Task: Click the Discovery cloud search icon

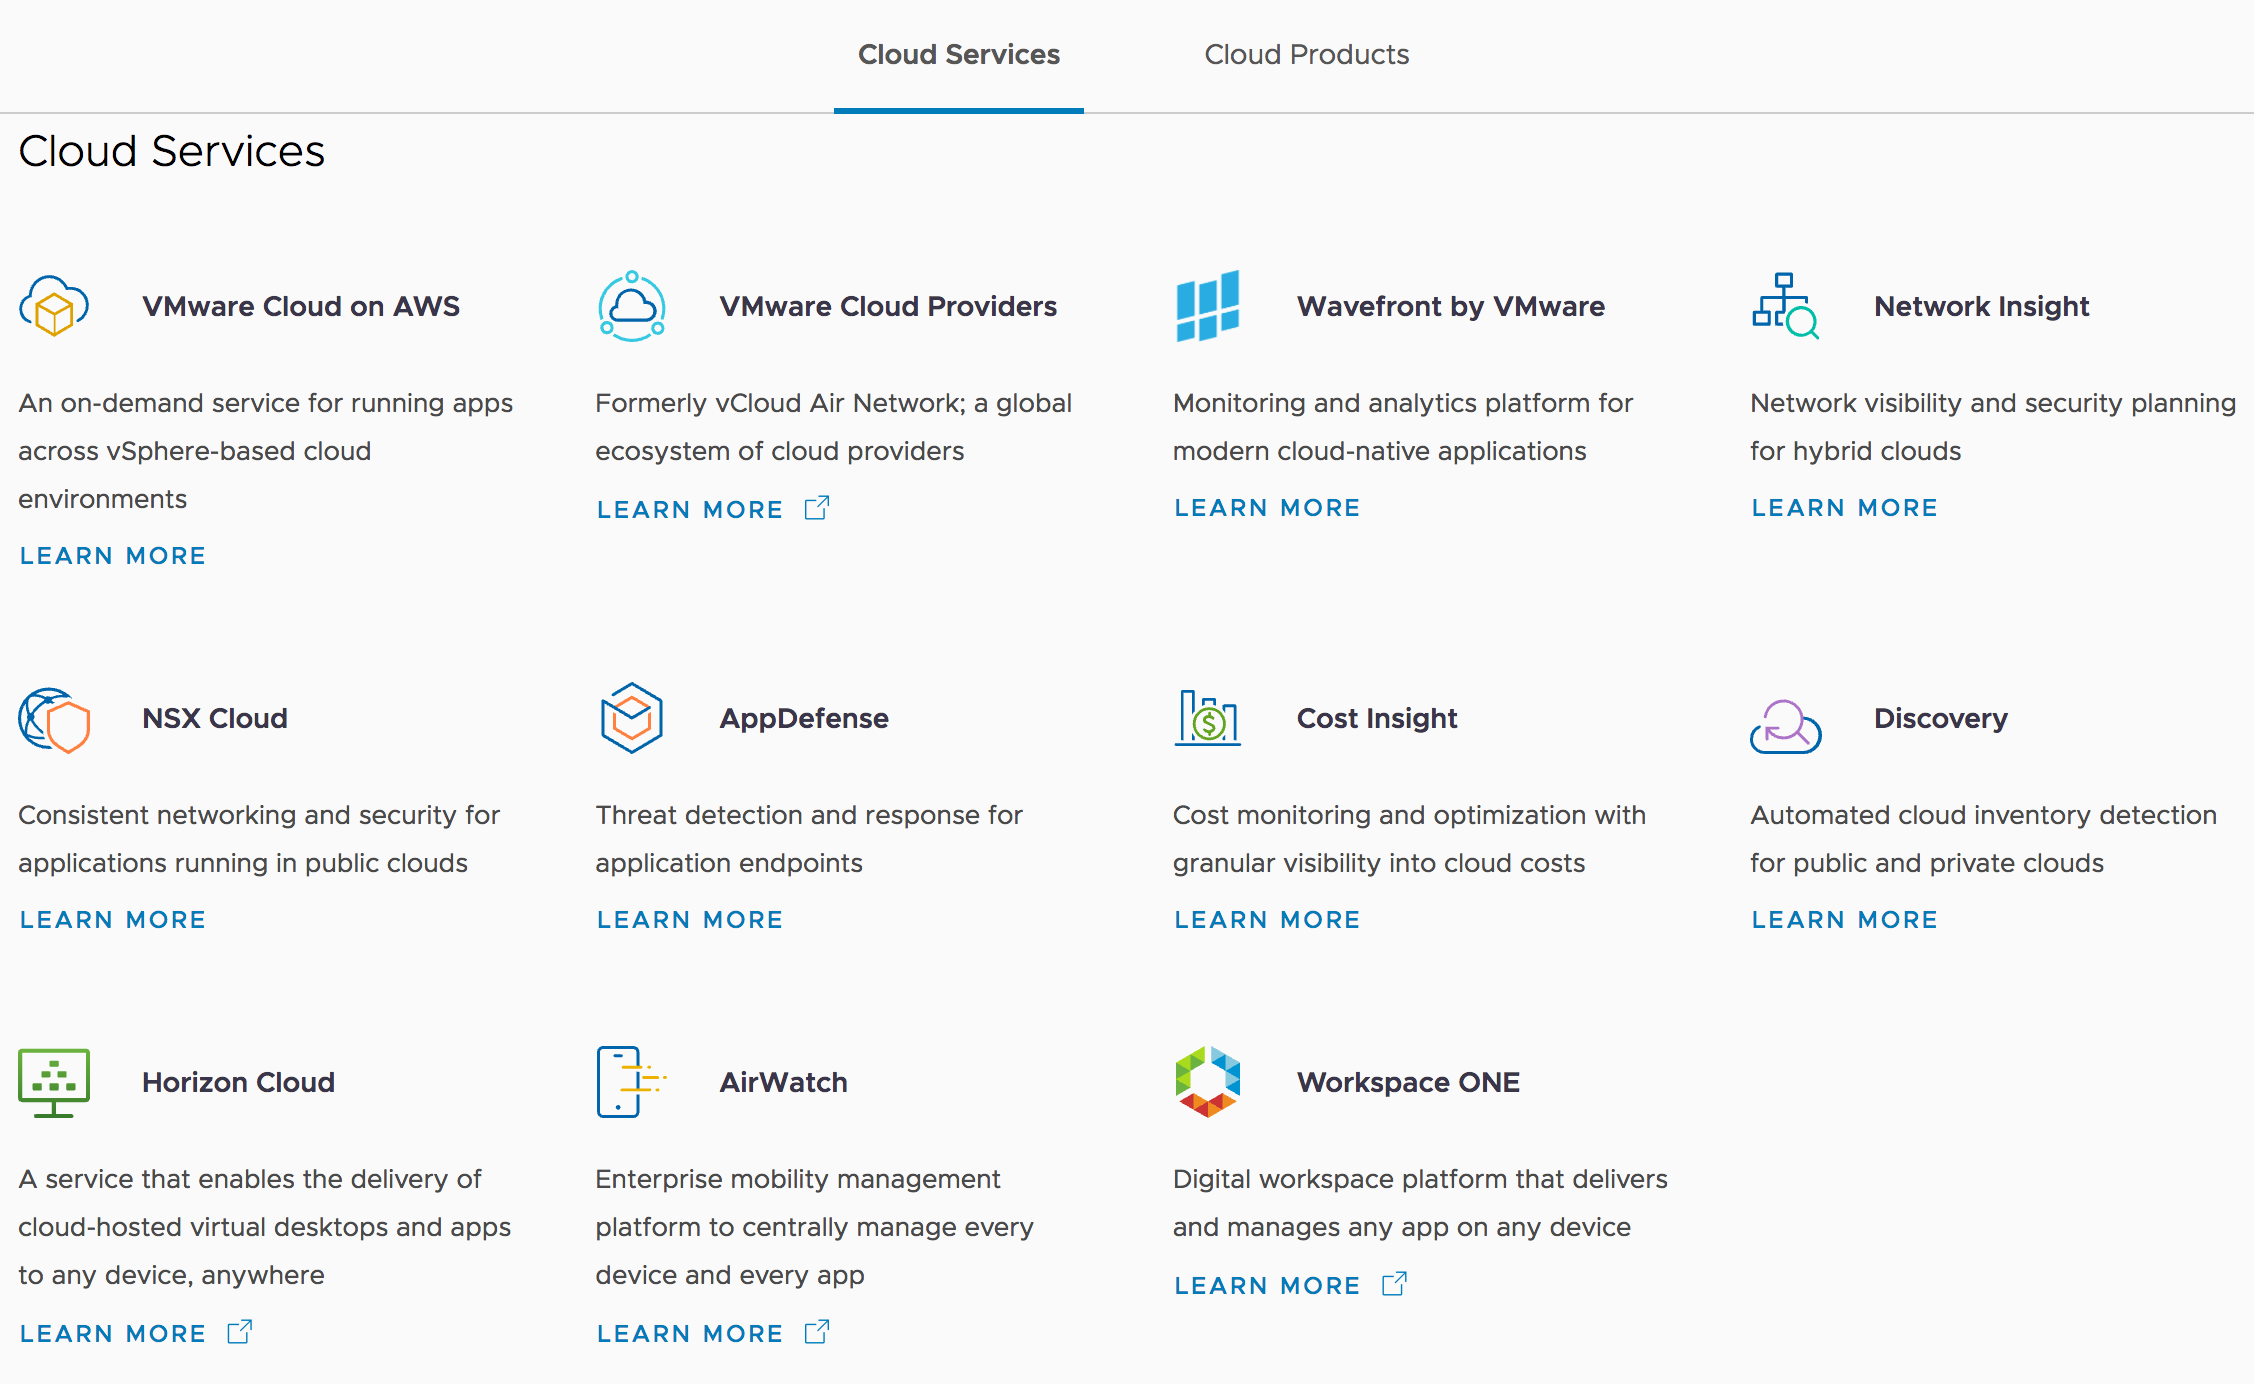Action: tap(1785, 725)
